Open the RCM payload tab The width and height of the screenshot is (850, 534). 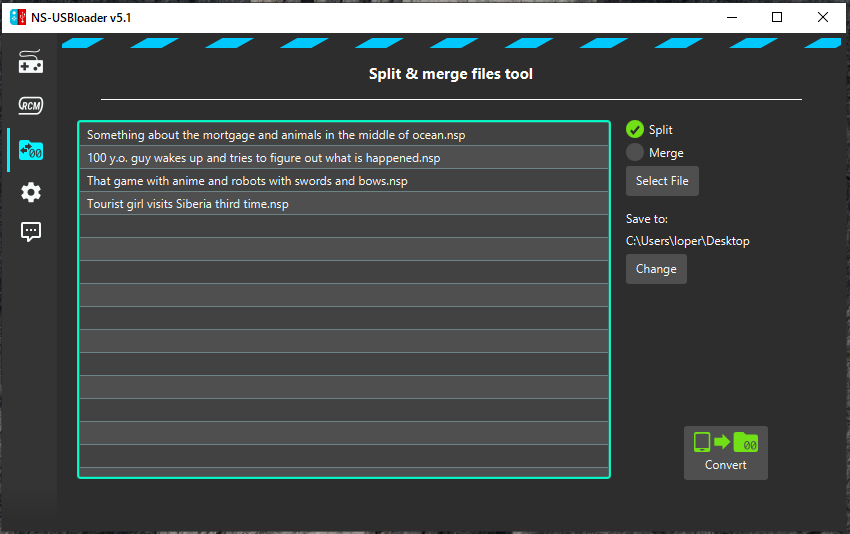click(x=31, y=105)
